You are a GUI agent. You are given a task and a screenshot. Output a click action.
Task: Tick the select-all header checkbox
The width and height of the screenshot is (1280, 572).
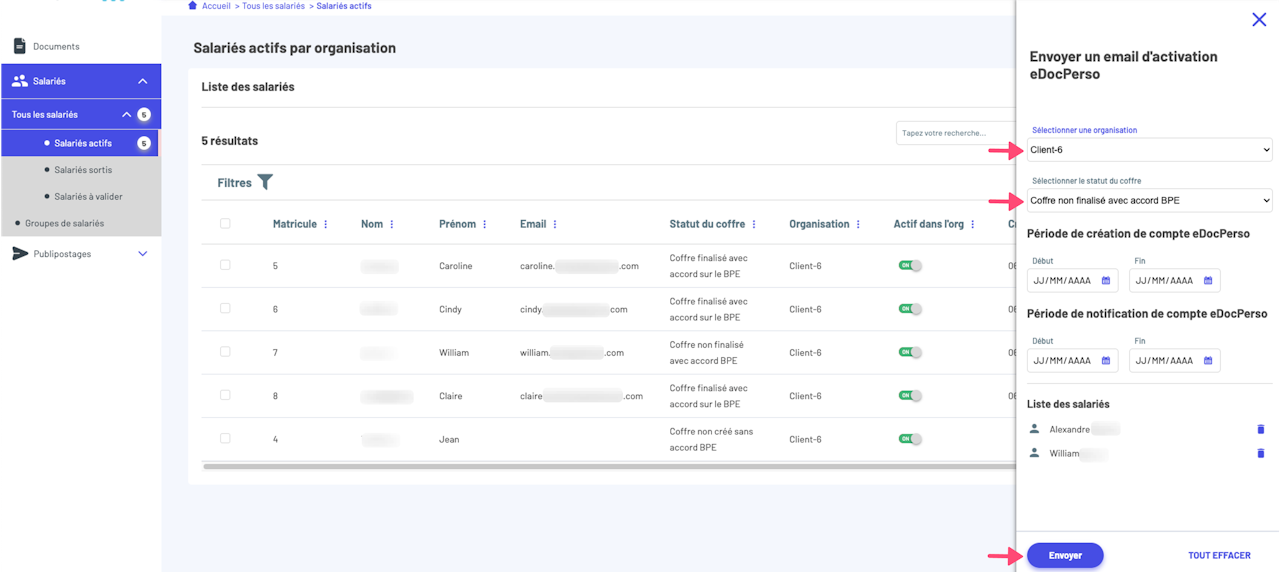click(225, 223)
